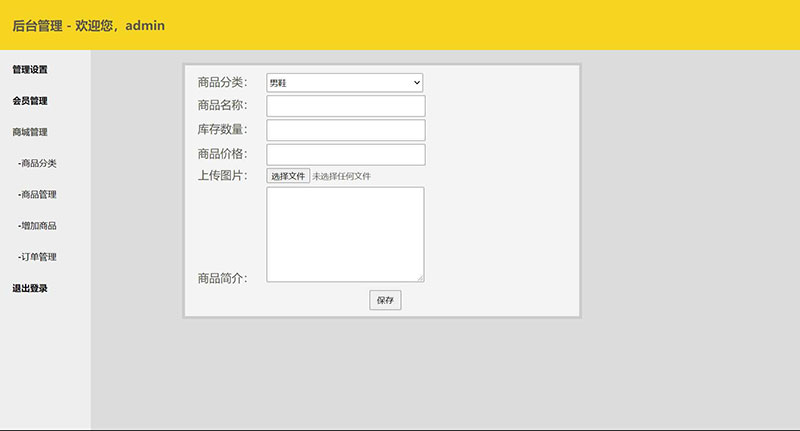Click the 商品简介 textarea resize handle
The height and width of the screenshot is (431, 800).
click(420, 278)
